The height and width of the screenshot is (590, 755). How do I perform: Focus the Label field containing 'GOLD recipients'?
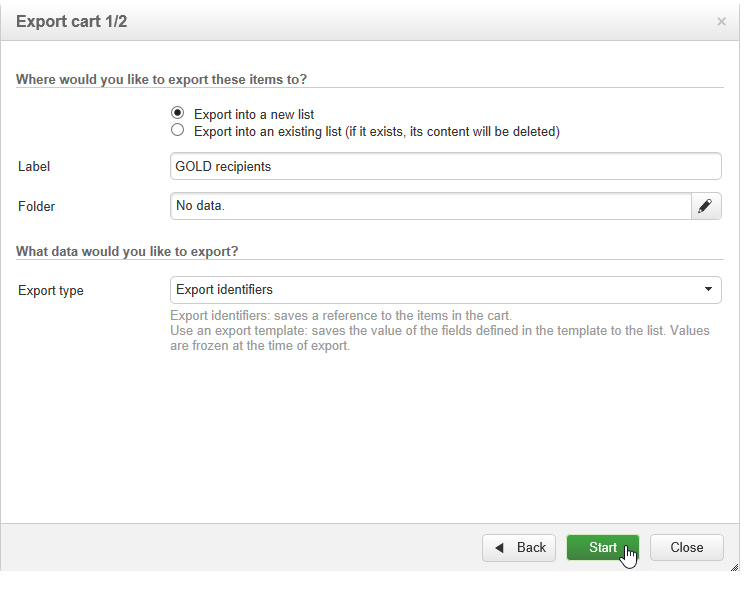point(445,166)
